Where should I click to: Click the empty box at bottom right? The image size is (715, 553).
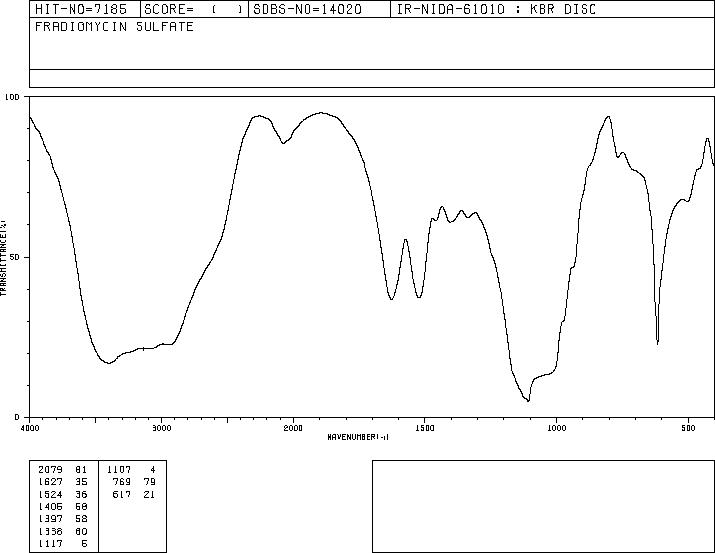pyautogui.click(x=543, y=506)
